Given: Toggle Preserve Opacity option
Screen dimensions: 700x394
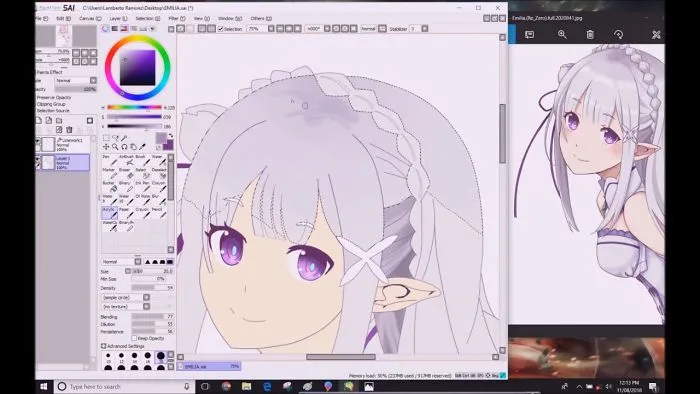Looking at the screenshot, I should [53, 97].
